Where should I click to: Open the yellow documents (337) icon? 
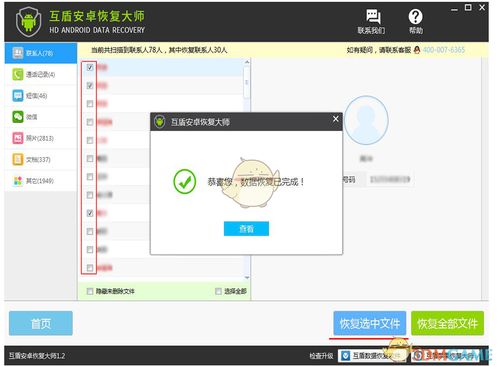click(x=18, y=159)
